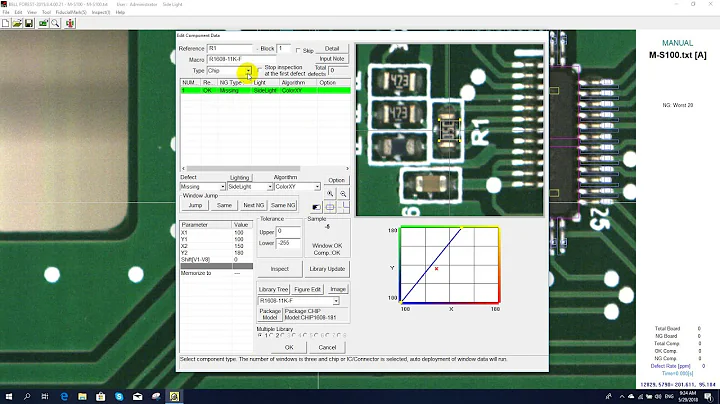
Task: Click the Option button
Action: 337,180
